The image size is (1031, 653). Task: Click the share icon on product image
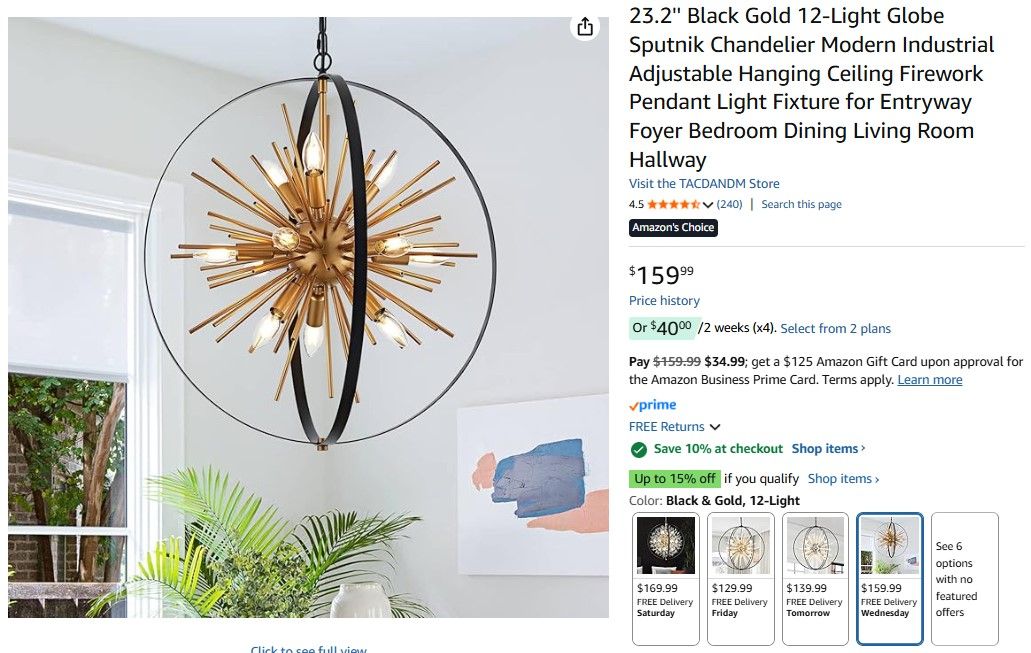pos(585,27)
